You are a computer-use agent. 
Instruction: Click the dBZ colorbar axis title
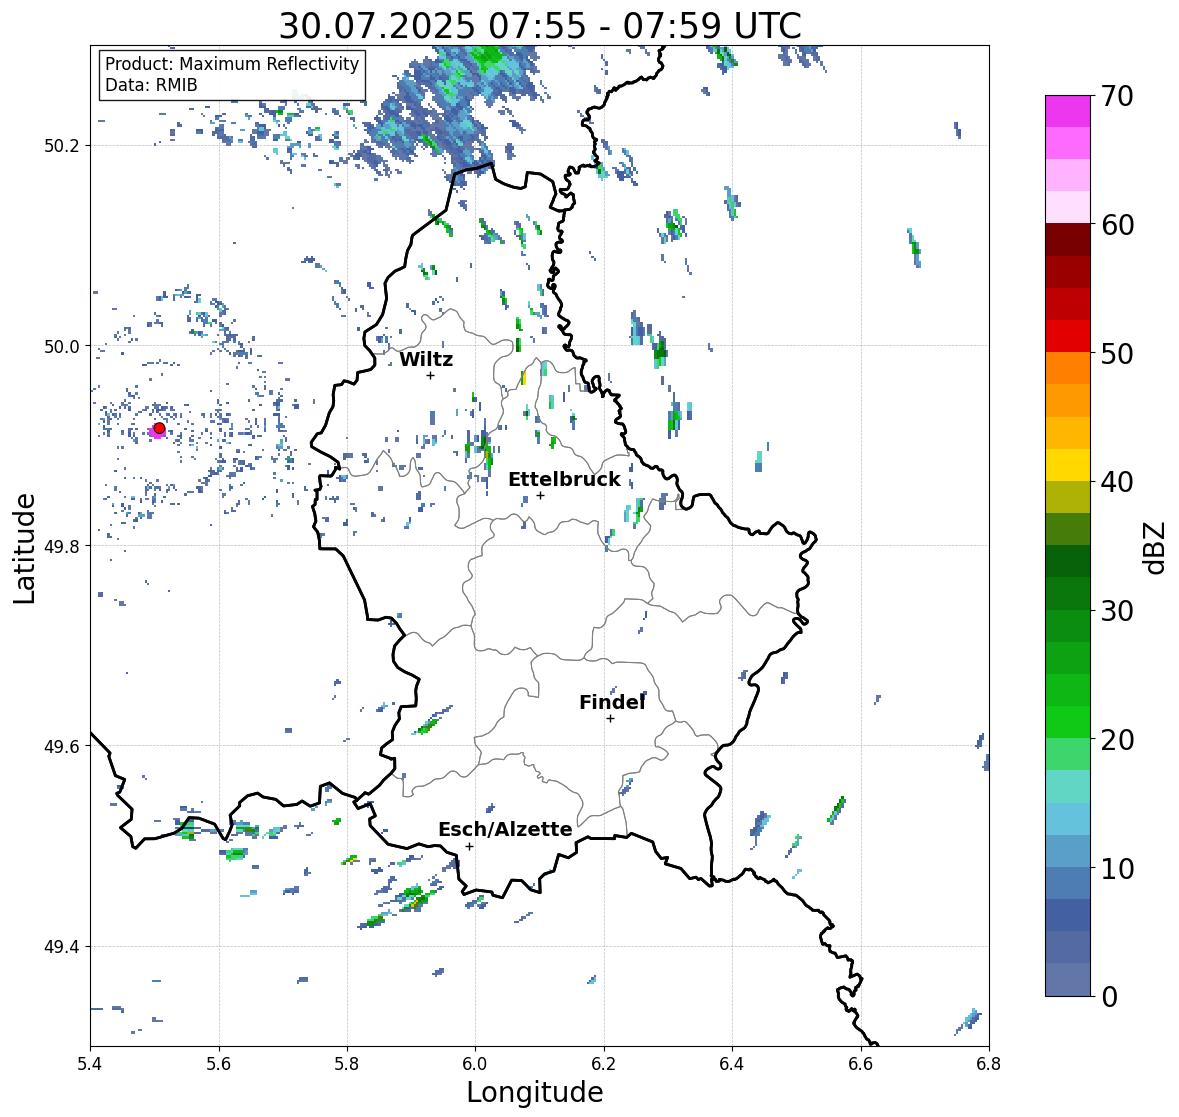click(x=1156, y=547)
